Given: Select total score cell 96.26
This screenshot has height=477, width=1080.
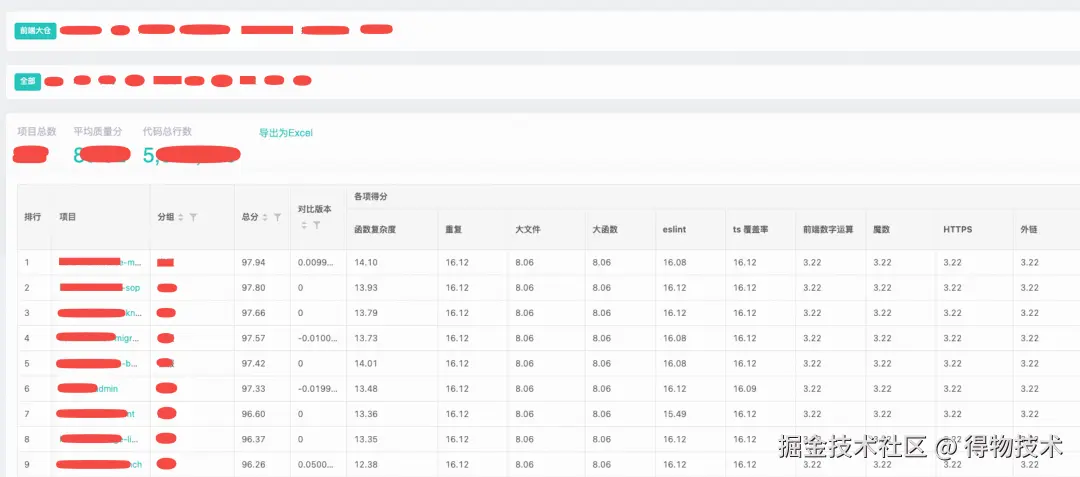Looking at the screenshot, I should point(253,465).
